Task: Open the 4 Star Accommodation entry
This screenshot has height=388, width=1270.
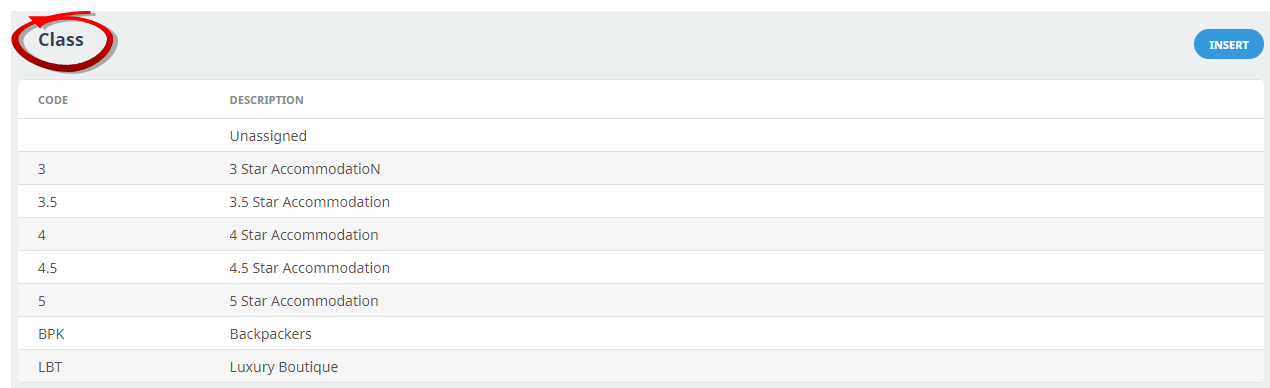Action: click(640, 235)
